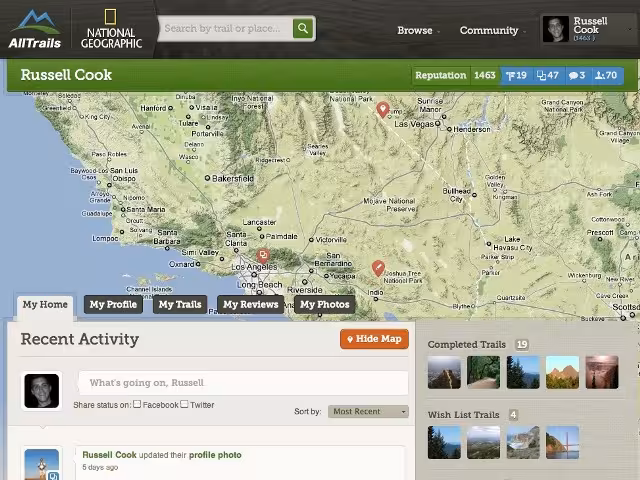This screenshot has width=640, height=480.
Task: Open the profile photo link
Action: tap(215, 455)
